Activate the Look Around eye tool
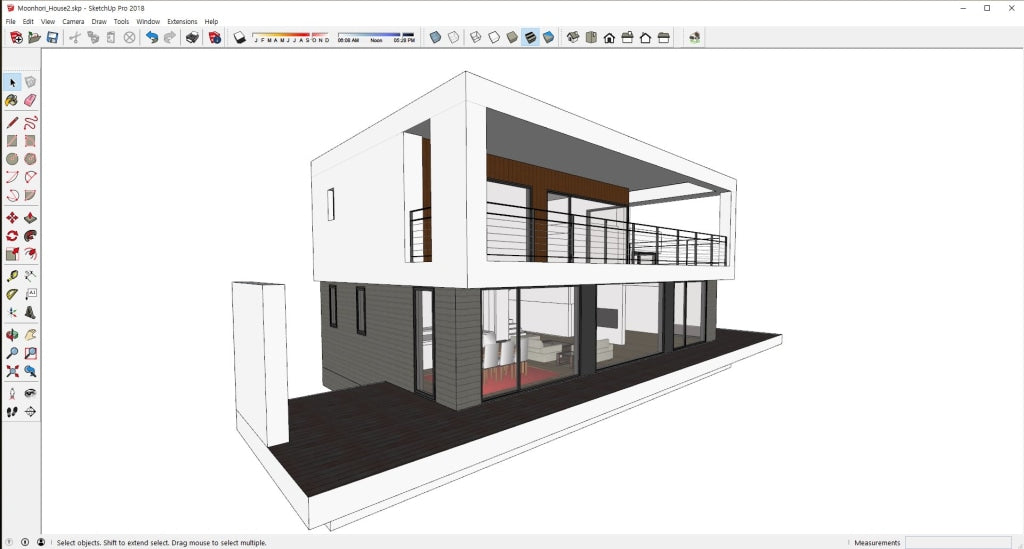1024x549 pixels. coord(30,393)
